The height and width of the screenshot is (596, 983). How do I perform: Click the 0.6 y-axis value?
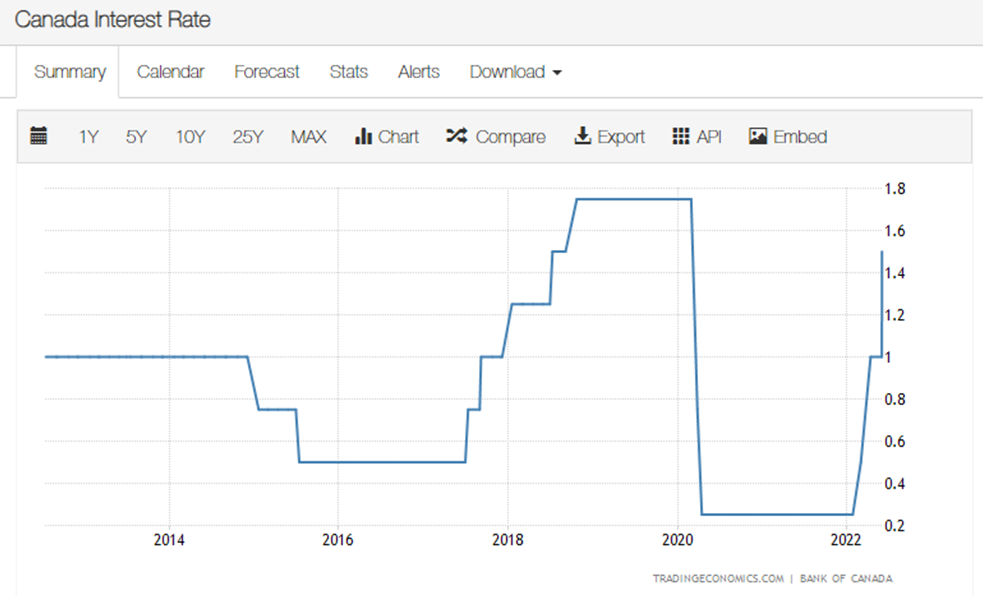pyautogui.click(x=895, y=441)
